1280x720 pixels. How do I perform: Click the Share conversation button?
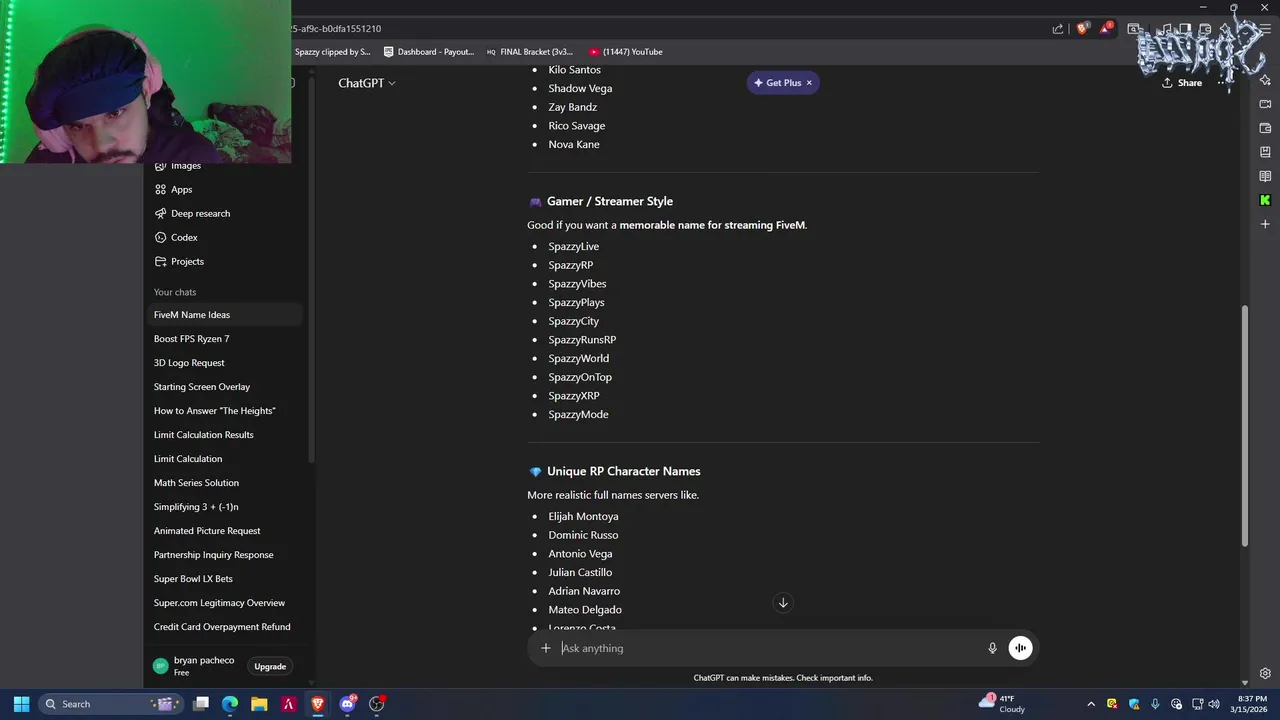pos(1182,83)
